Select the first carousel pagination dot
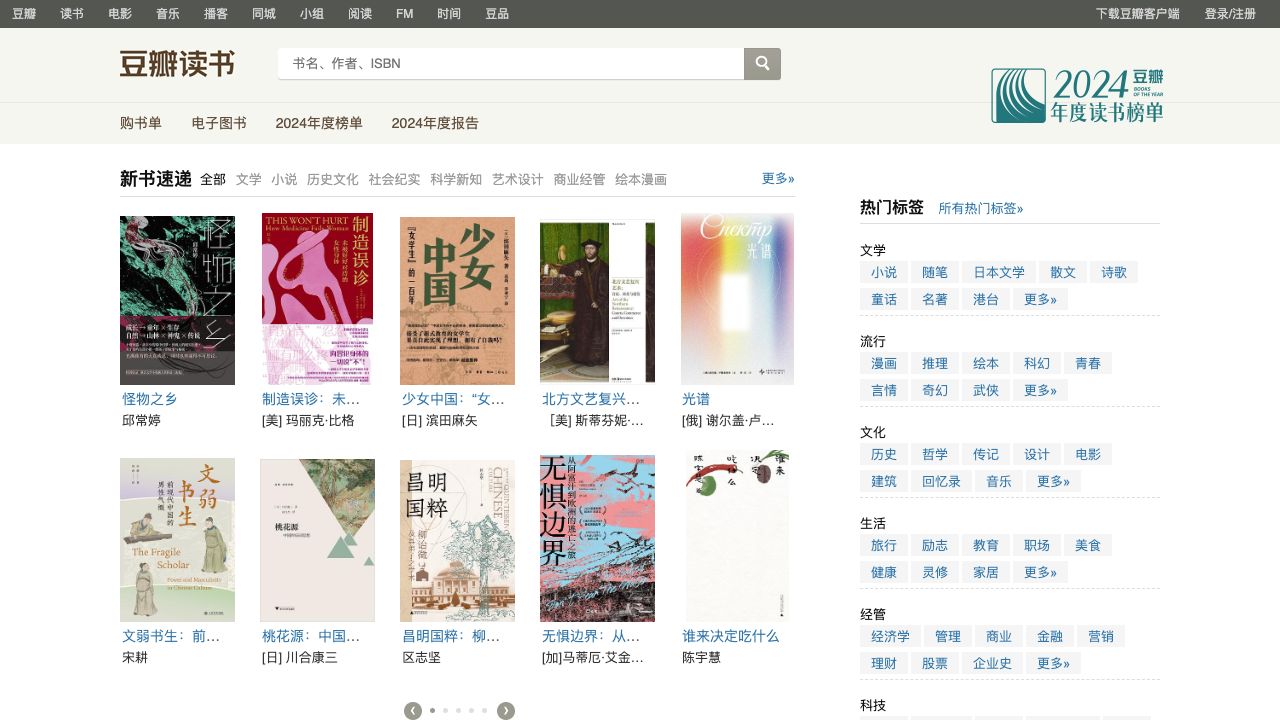This screenshot has width=1280, height=720. (432, 711)
